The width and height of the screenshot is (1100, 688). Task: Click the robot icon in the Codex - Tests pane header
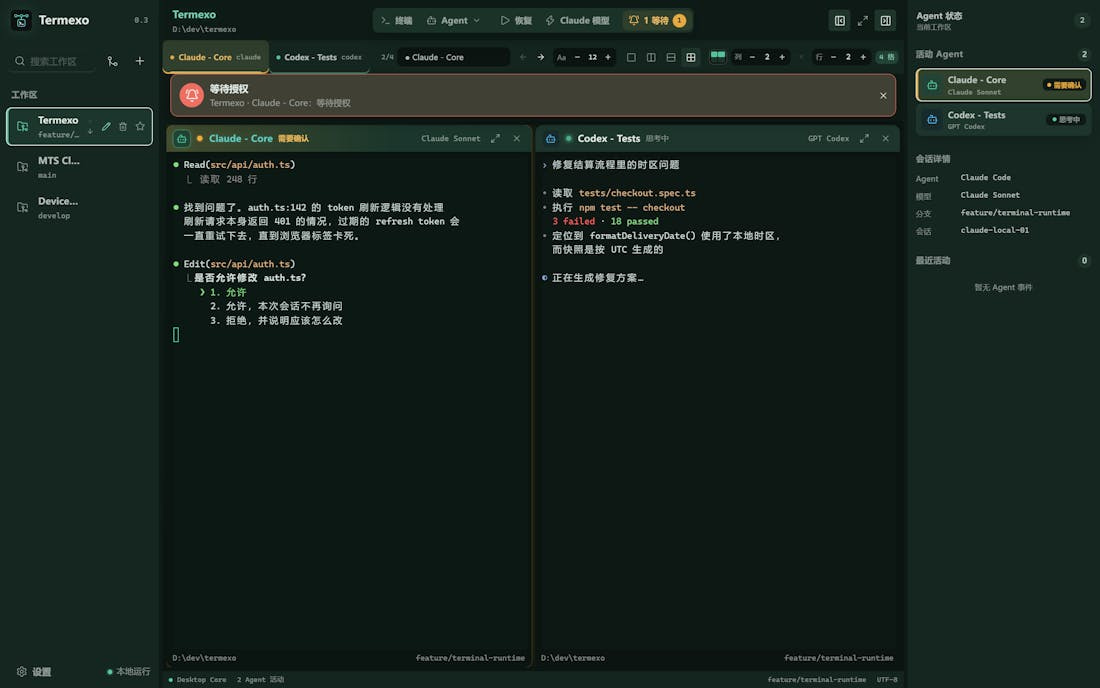pyautogui.click(x=551, y=139)
